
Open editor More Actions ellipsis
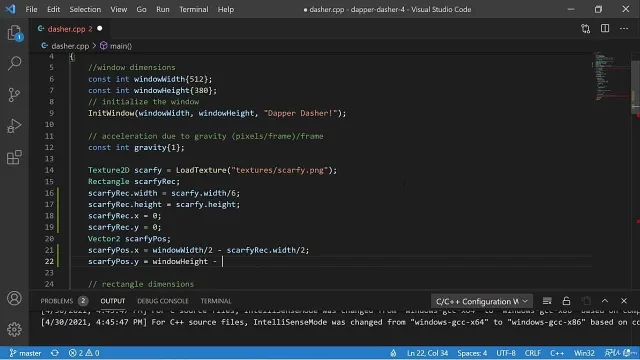(x=624, y=29)
